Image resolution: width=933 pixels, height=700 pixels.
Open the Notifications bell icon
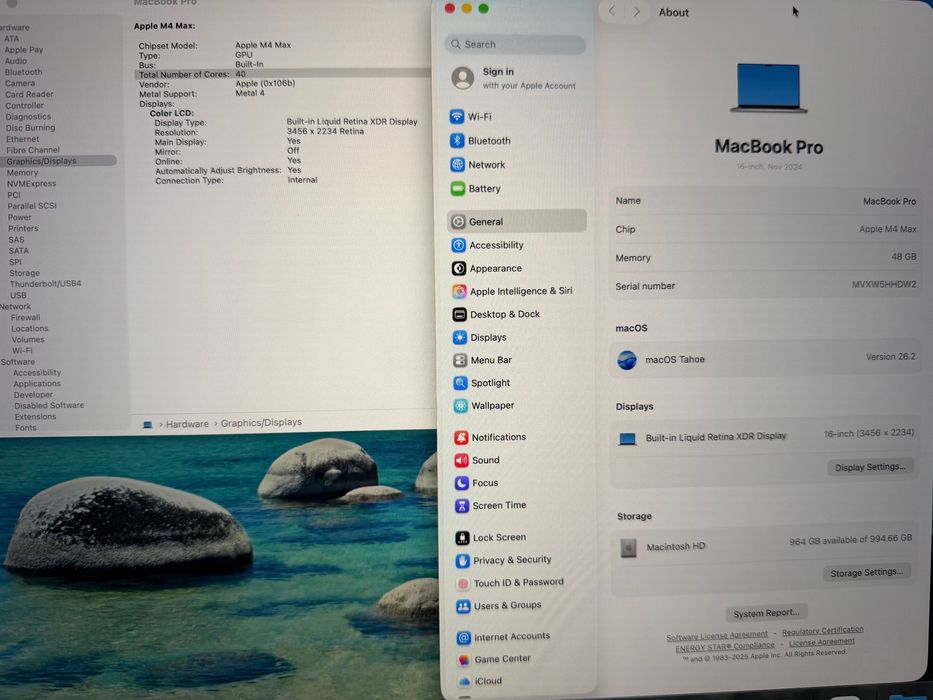461,438
